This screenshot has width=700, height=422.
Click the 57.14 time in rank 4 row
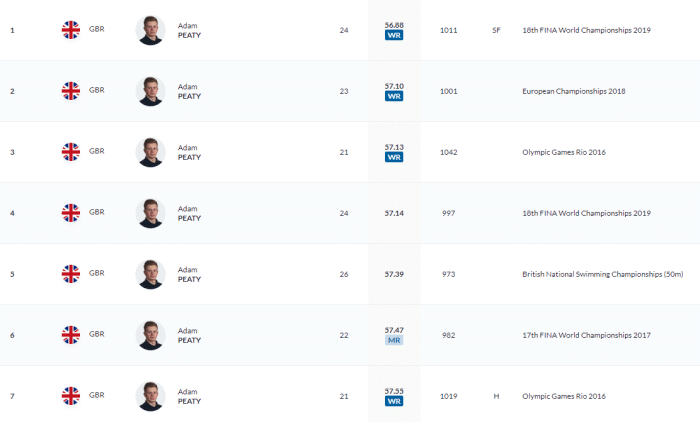pyautogui.click(x=394, y=213)
